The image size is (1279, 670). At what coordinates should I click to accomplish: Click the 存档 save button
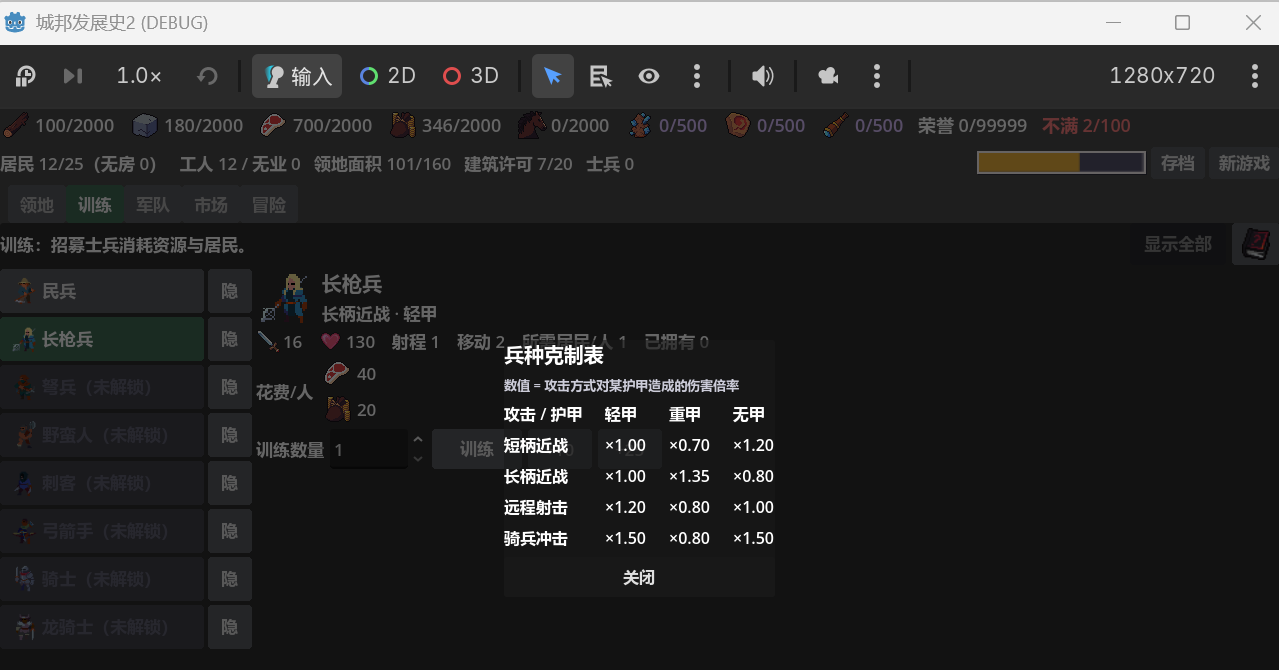pos(1178,163)
